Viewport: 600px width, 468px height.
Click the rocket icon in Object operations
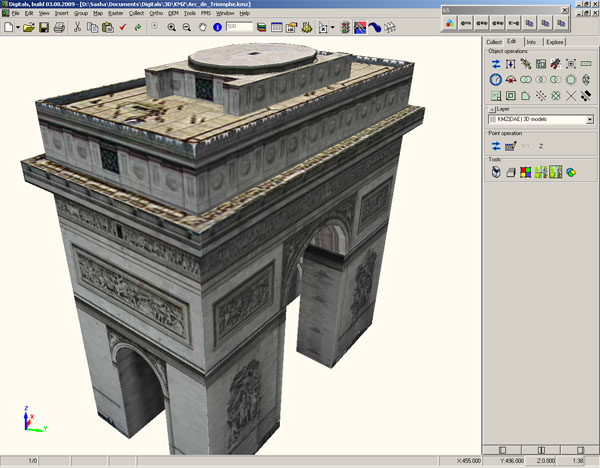pos(556,64)
